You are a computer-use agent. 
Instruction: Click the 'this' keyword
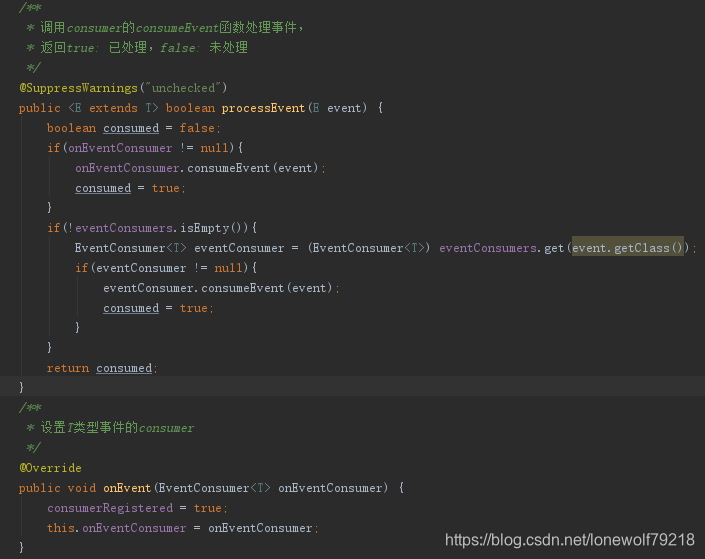(61, 528)
